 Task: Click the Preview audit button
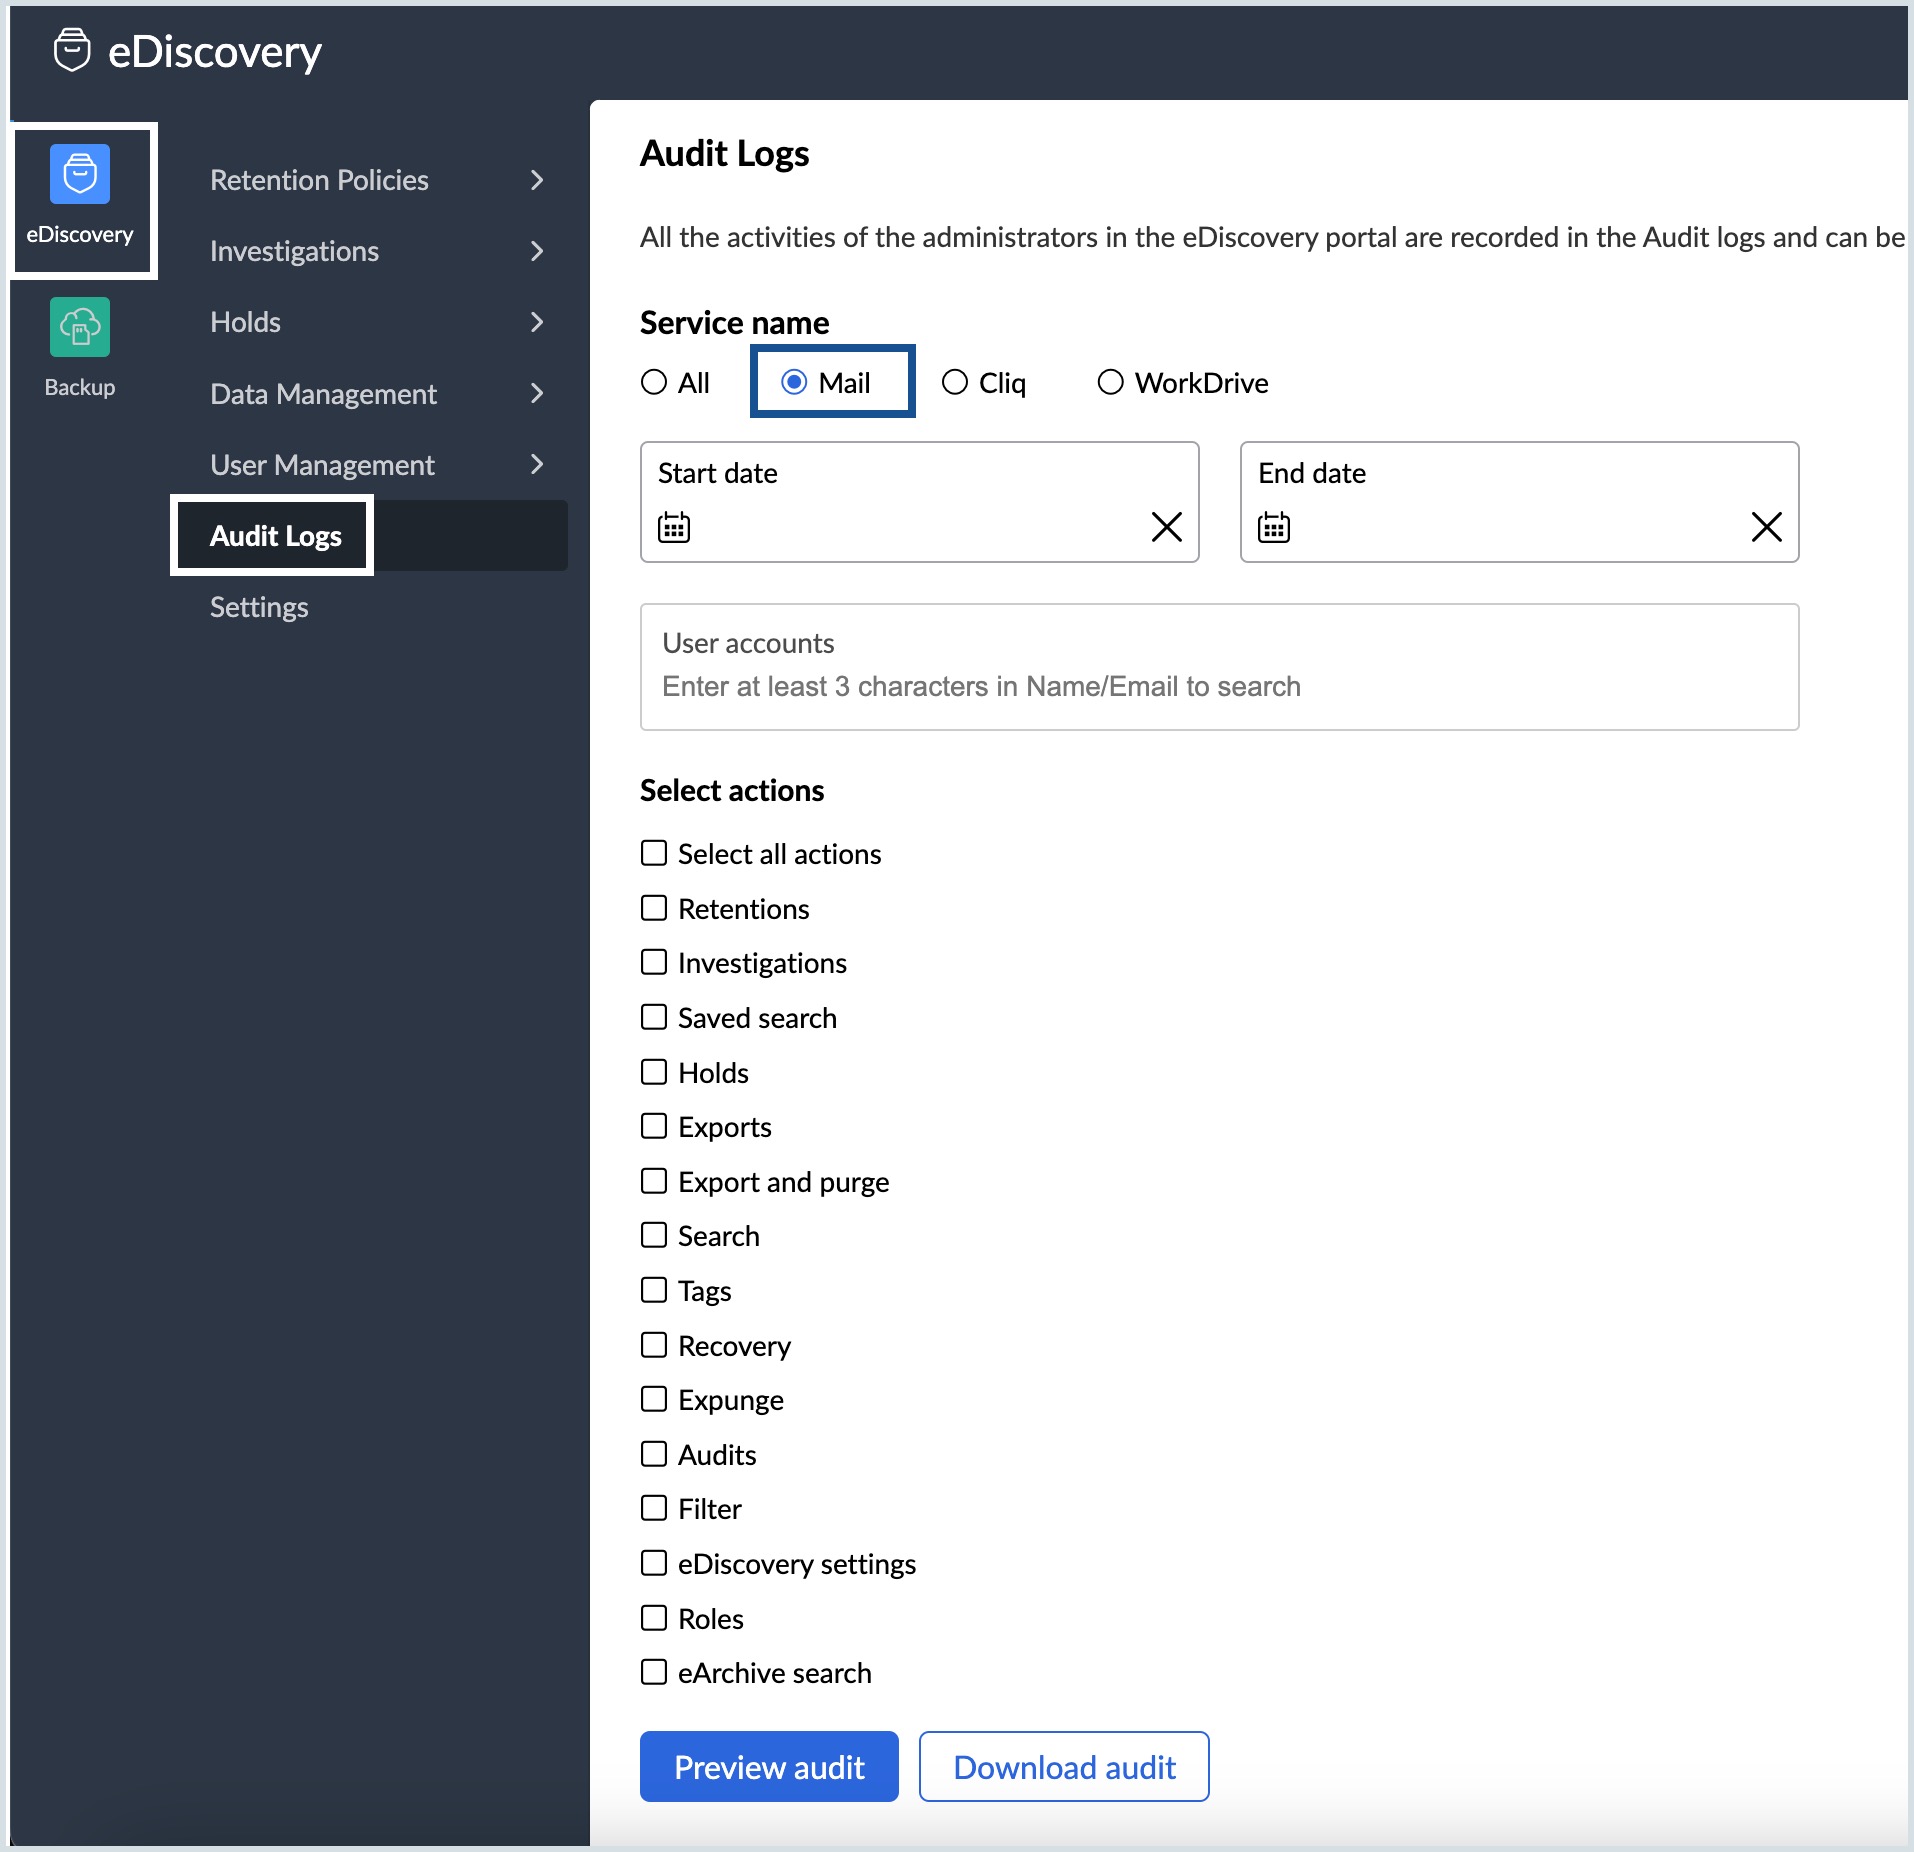[769, 1767]
